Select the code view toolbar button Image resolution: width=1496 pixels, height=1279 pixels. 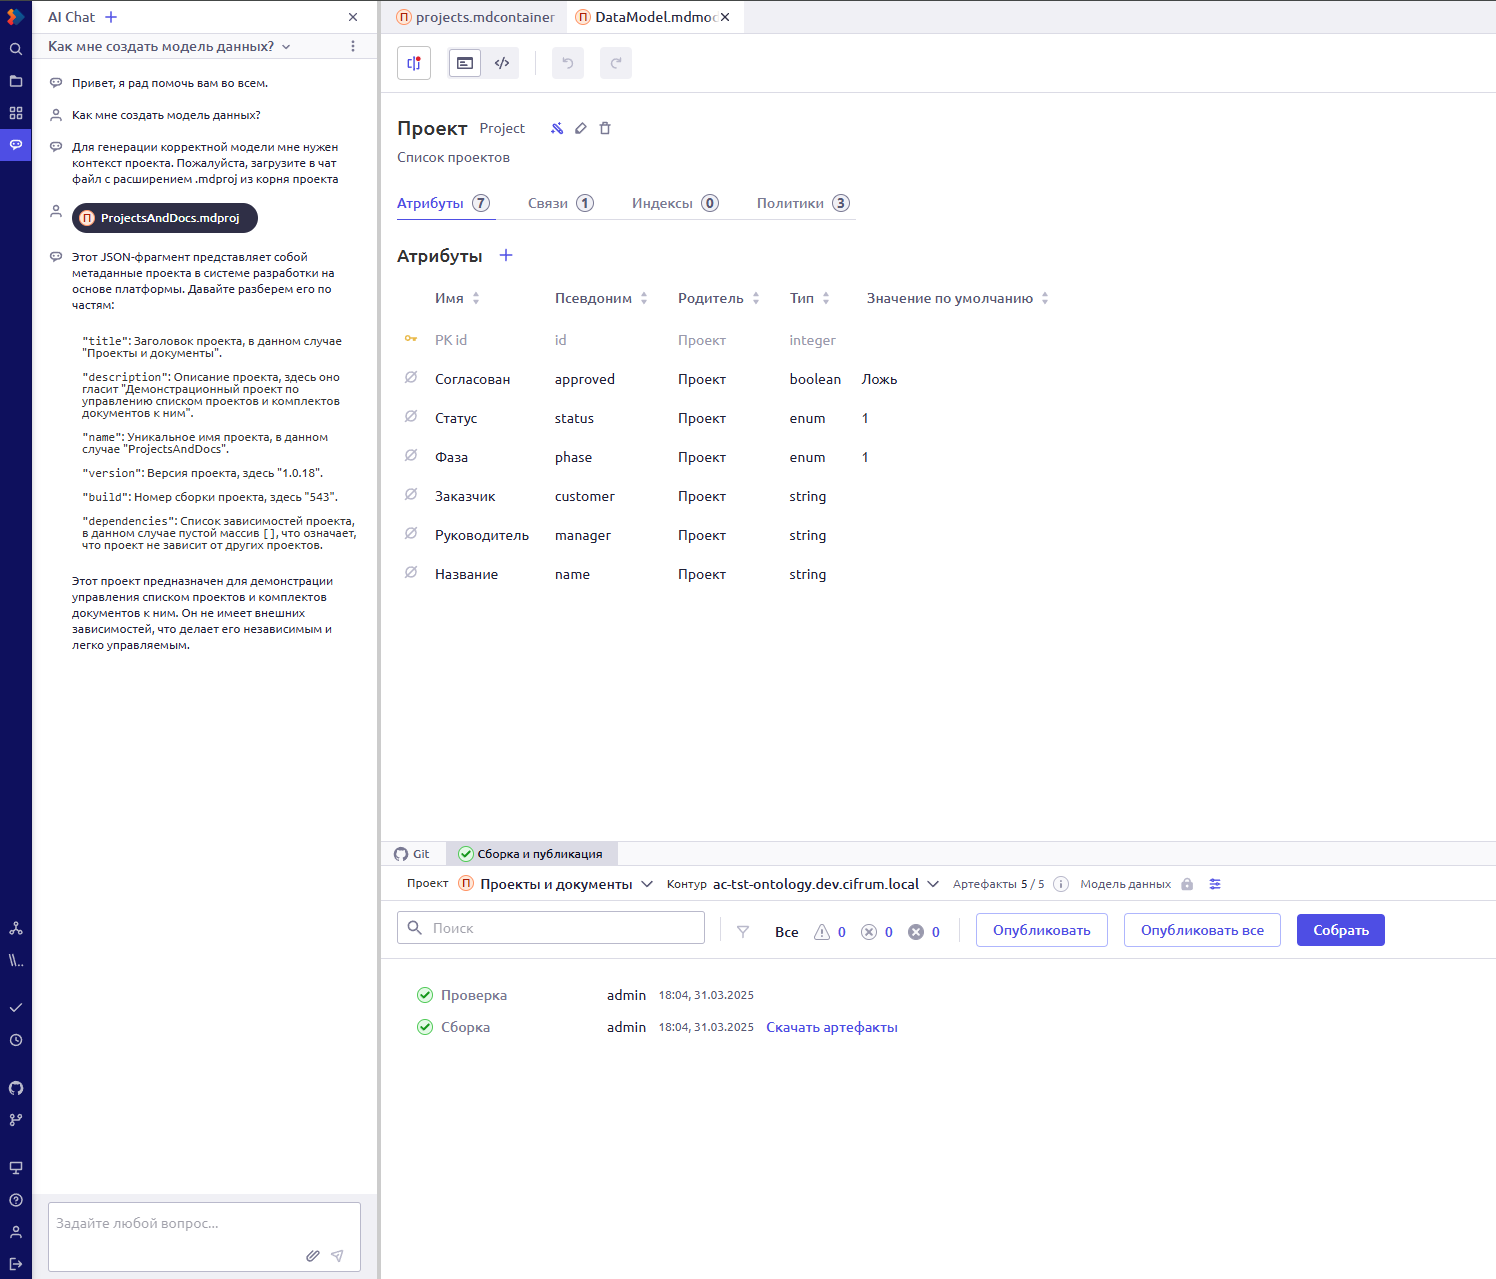(x=502, y=63)
